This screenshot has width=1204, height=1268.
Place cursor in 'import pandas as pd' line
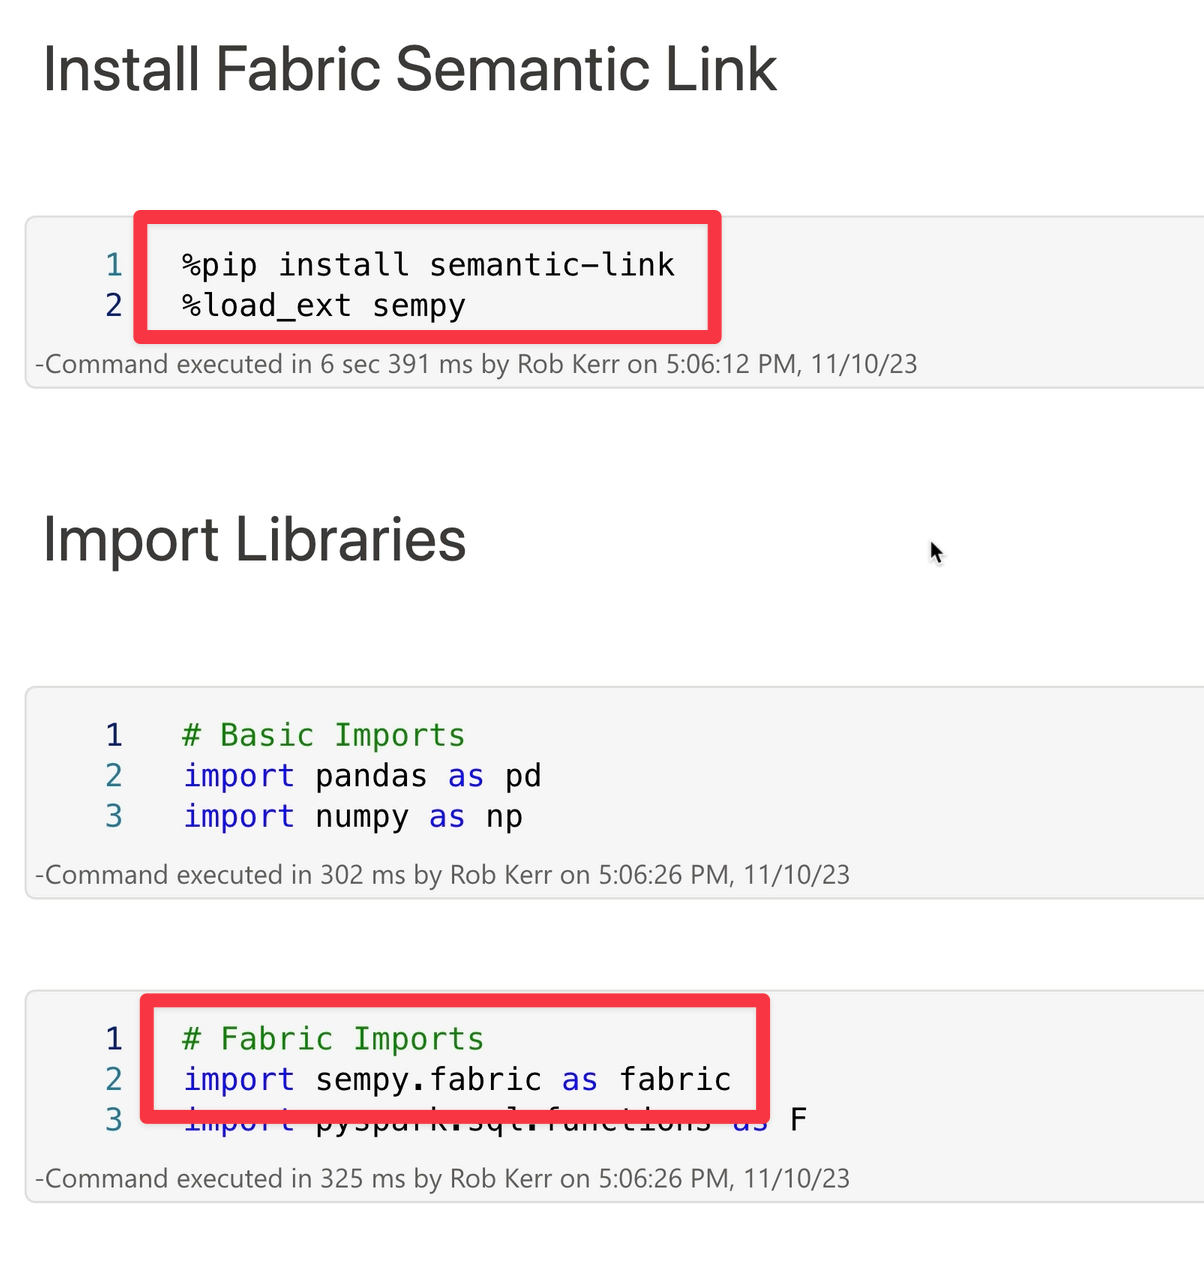[361, 776]
